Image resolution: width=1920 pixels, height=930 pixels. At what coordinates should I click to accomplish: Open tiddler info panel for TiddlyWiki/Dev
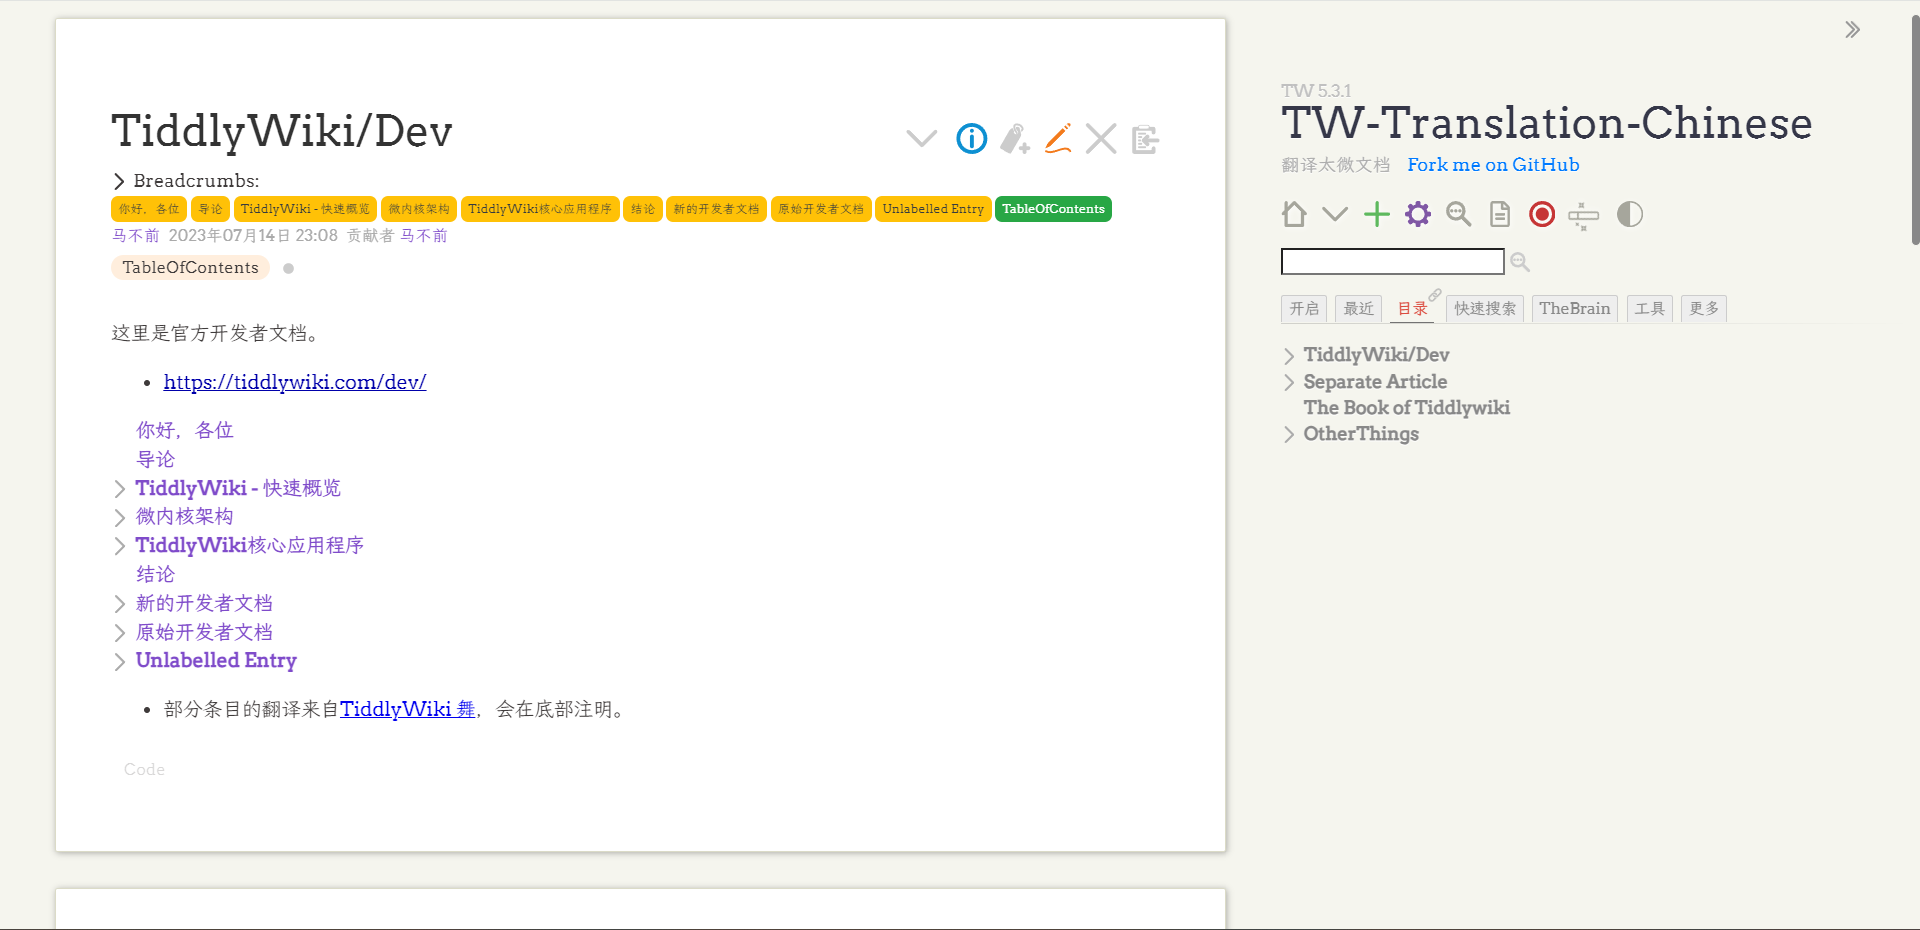click(x=971, y=139)
